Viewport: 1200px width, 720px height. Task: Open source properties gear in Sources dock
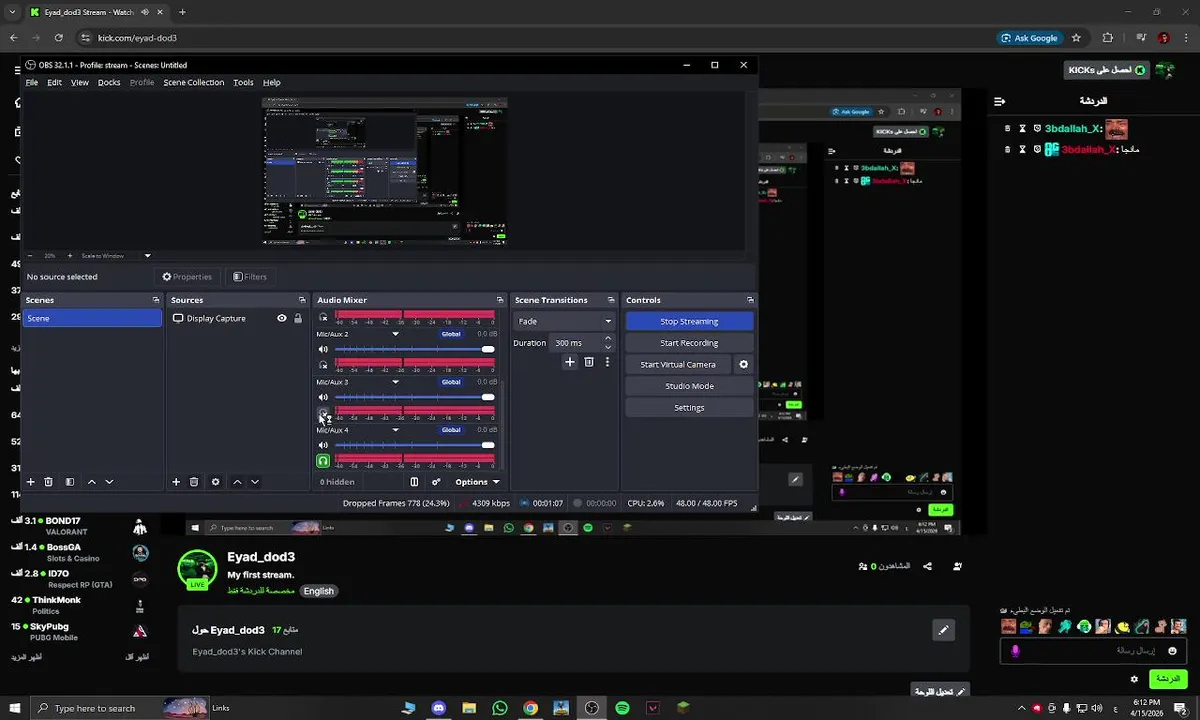[215, 482]
